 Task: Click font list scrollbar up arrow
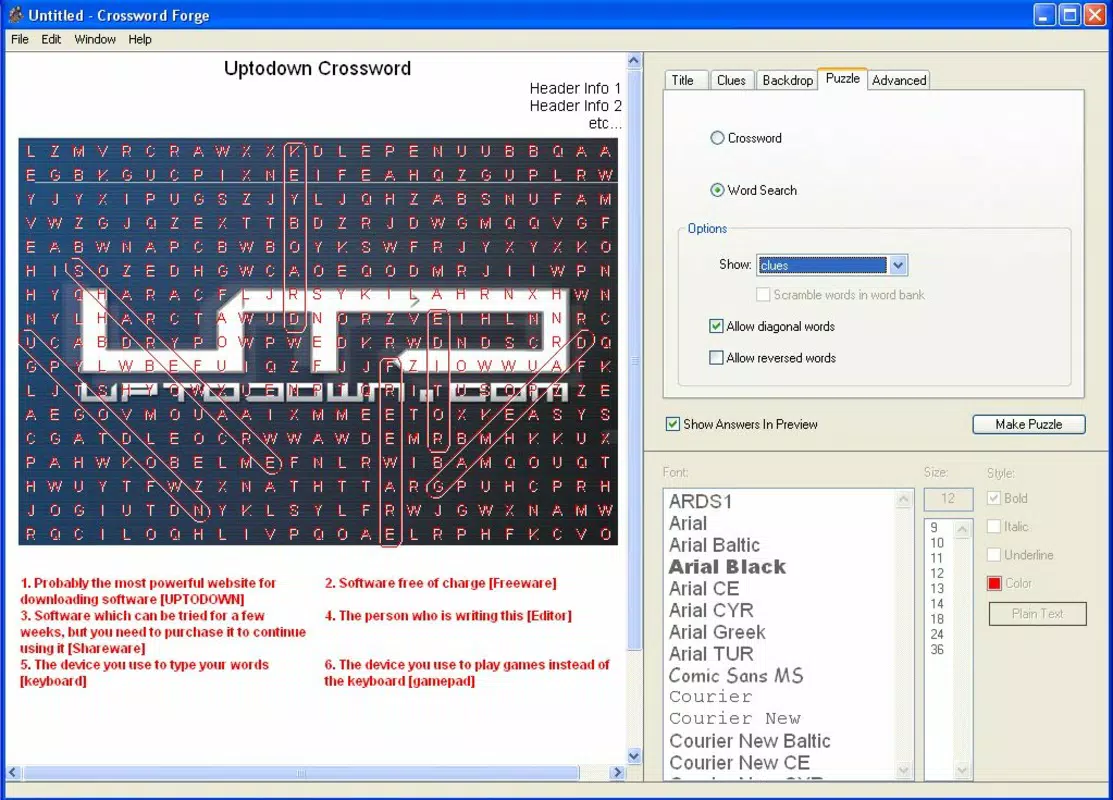(904, 499)
